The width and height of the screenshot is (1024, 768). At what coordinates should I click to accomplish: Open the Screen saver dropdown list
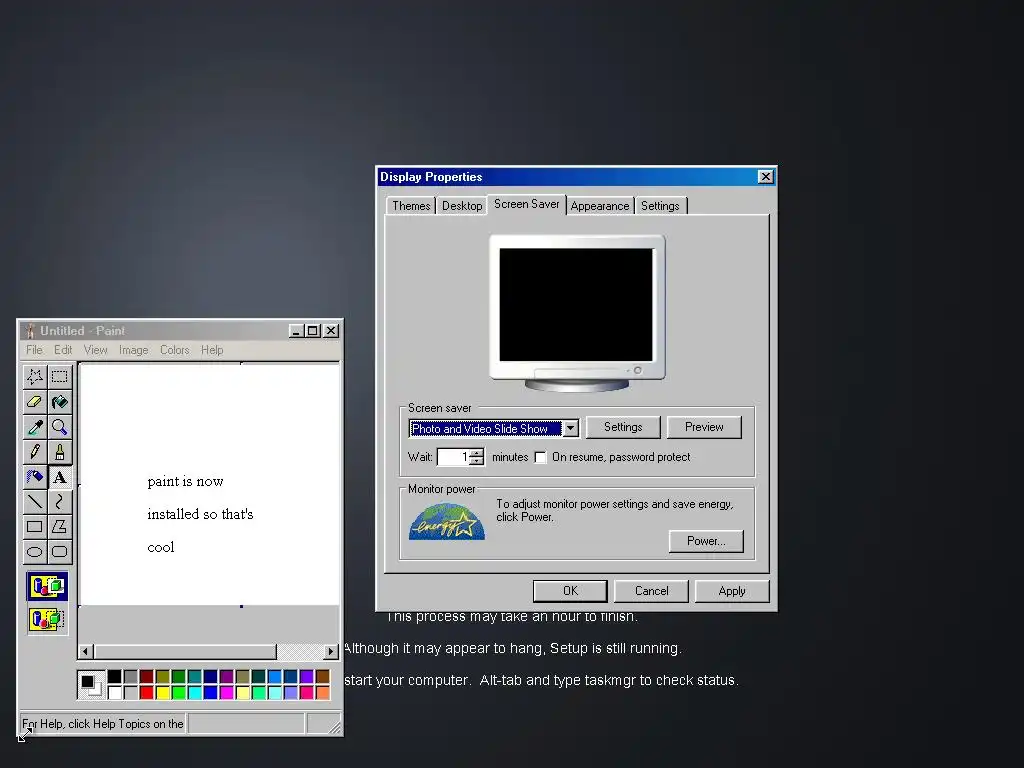pyautogui.click(x=570, y=428)
